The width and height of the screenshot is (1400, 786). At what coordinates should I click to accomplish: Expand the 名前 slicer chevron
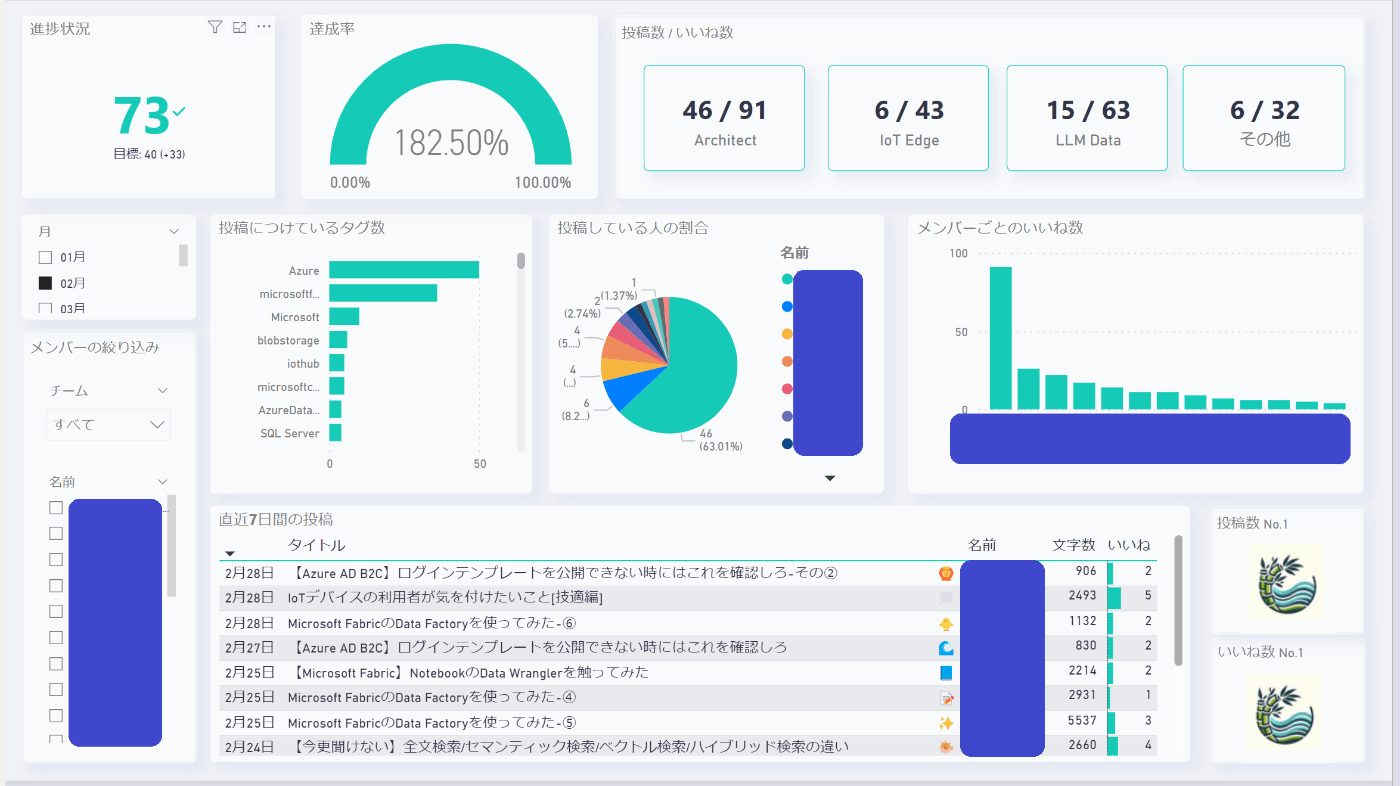click(x=162, y=482)
